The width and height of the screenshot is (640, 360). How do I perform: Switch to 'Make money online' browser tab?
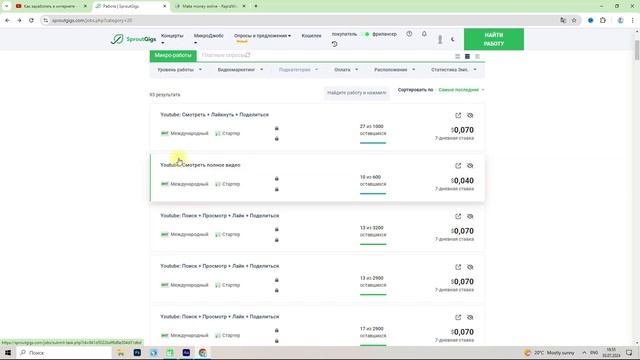click(209, 6)
